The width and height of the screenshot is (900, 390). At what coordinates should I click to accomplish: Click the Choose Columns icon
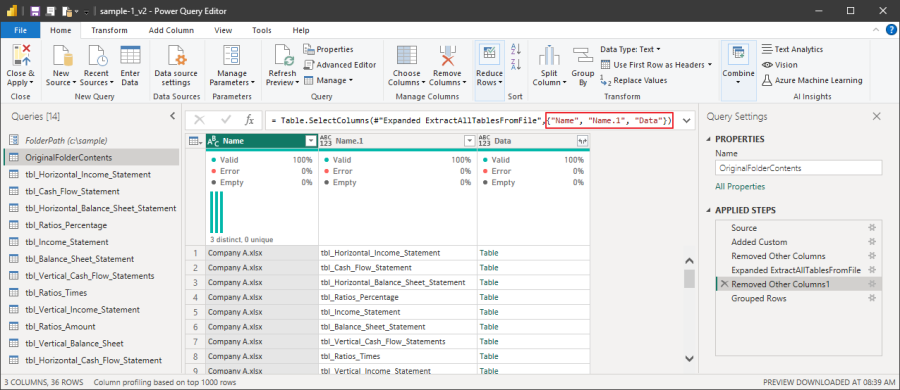(x=407, y=56)
